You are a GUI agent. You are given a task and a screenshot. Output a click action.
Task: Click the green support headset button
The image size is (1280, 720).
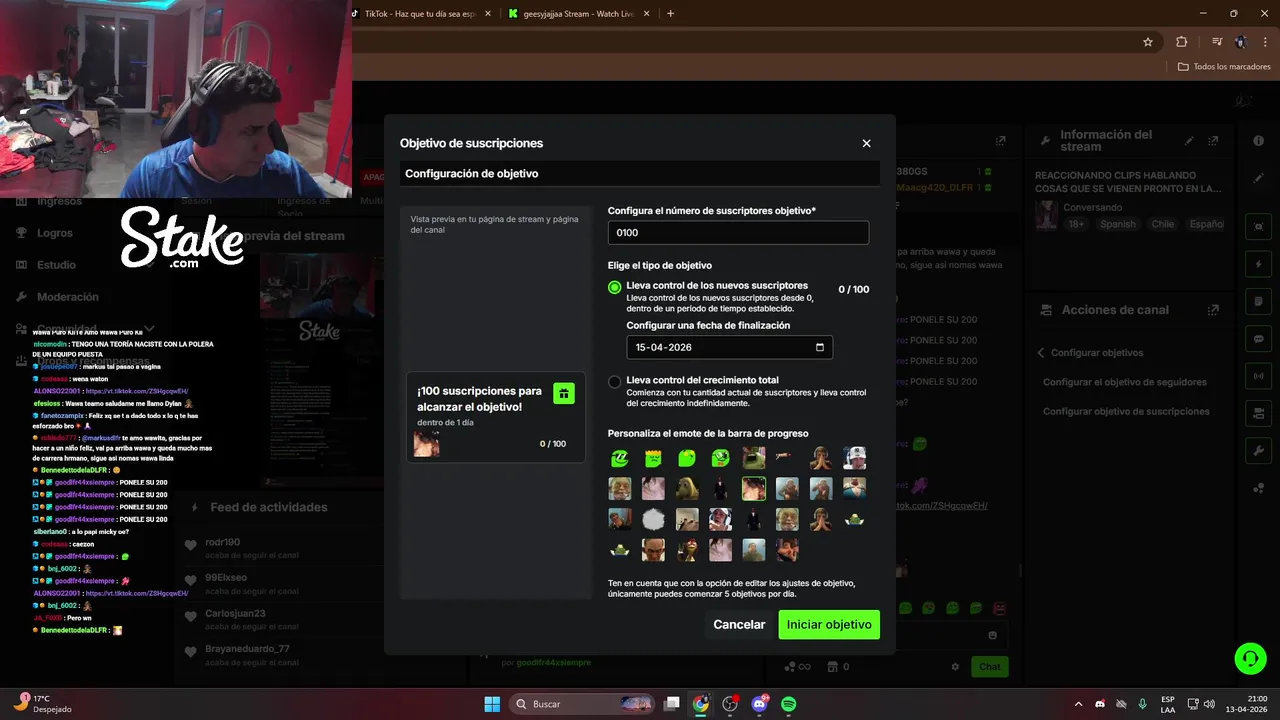tap(1250, 658)
